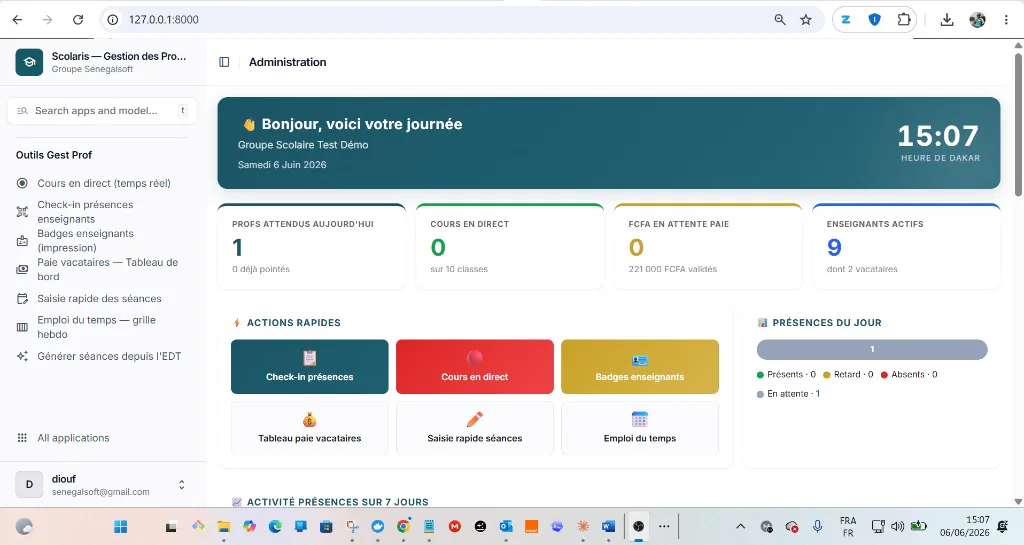Click the calendar edit icon beside Saisie rapide
1024x545 pixels.
[22, 299]
